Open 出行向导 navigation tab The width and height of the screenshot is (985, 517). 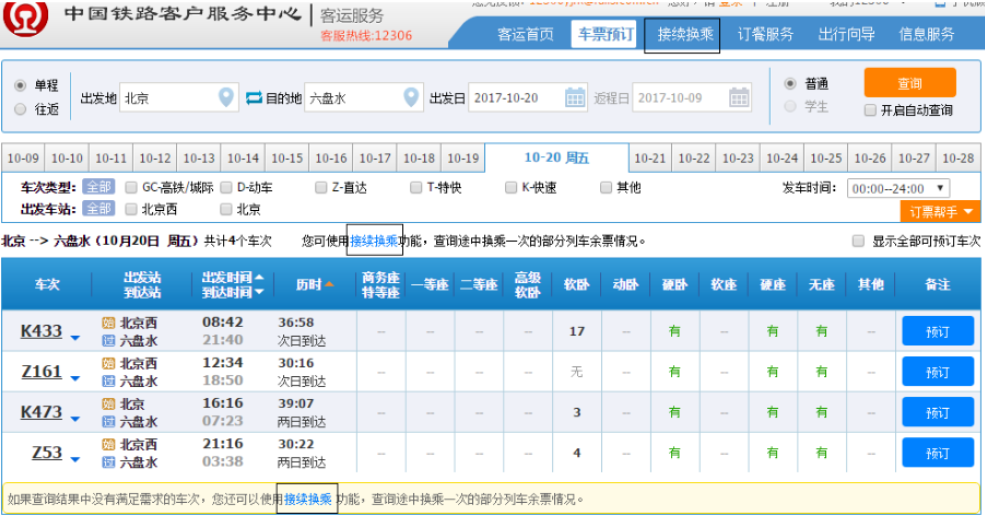846,34
